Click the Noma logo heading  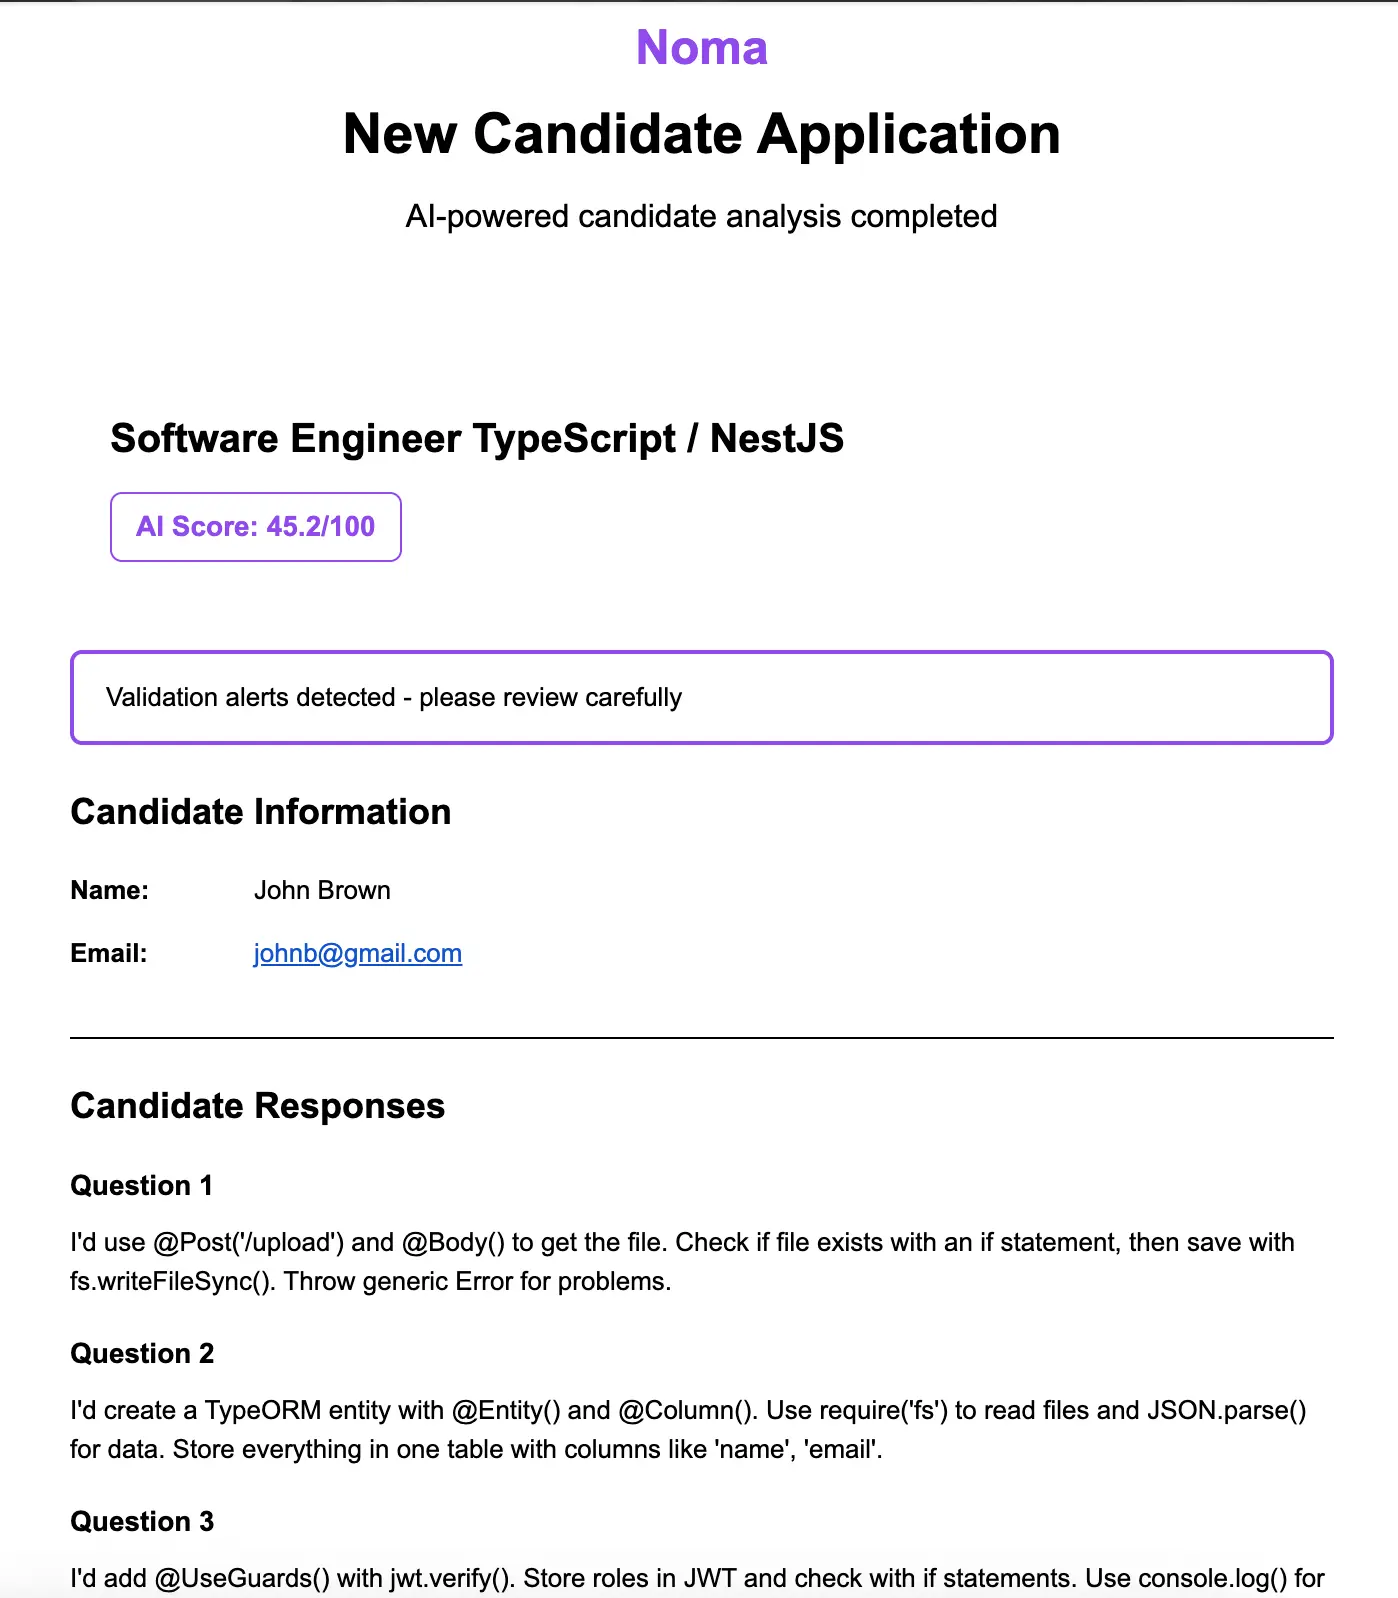click(702, 47)
